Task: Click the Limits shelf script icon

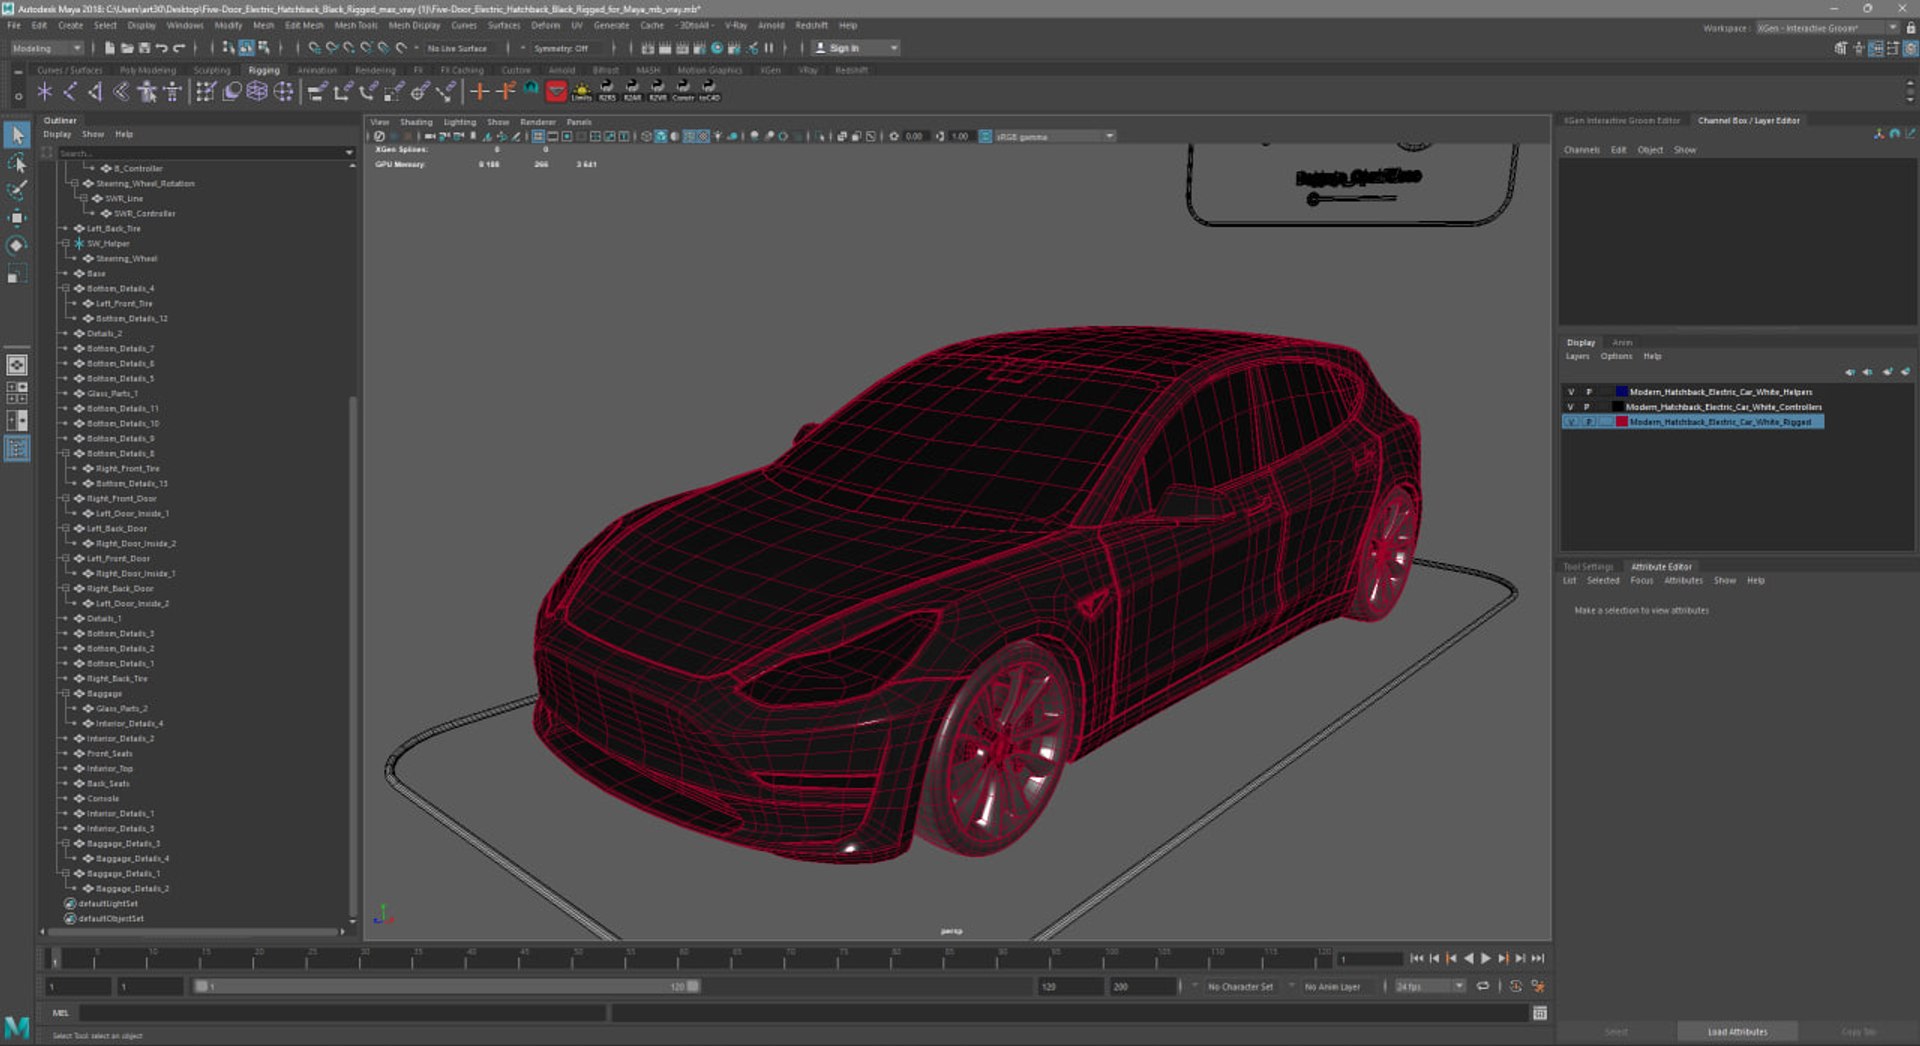Action: click(x=581, y=92)
